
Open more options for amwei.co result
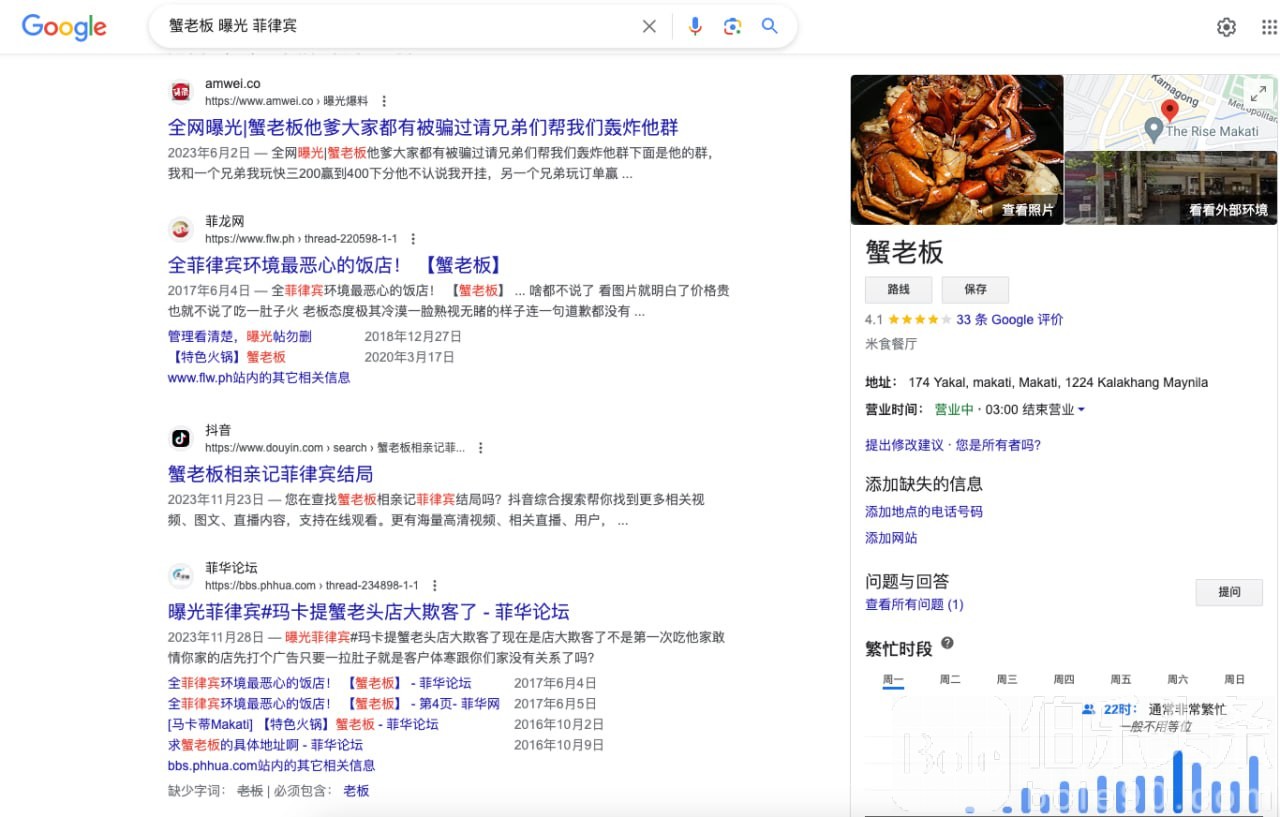pos(384,101)
